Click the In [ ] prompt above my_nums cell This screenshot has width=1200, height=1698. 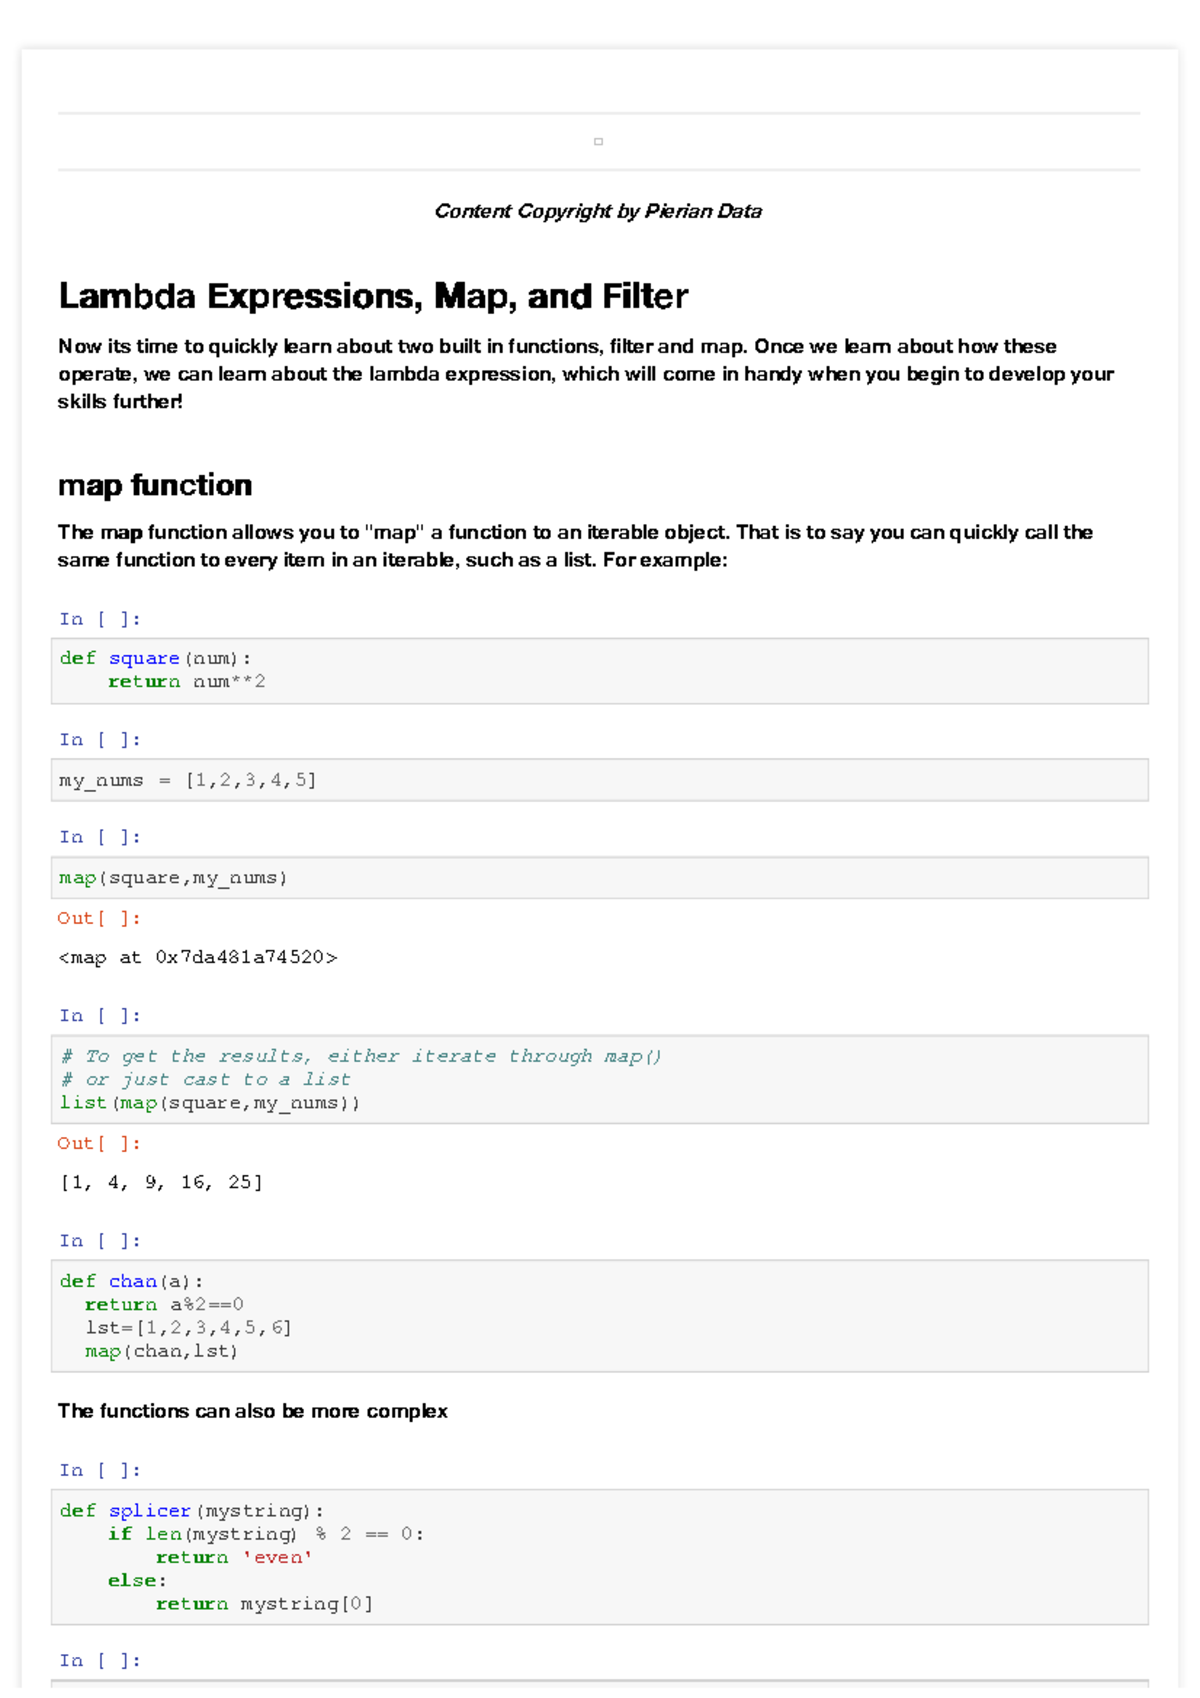pos(99,740)
